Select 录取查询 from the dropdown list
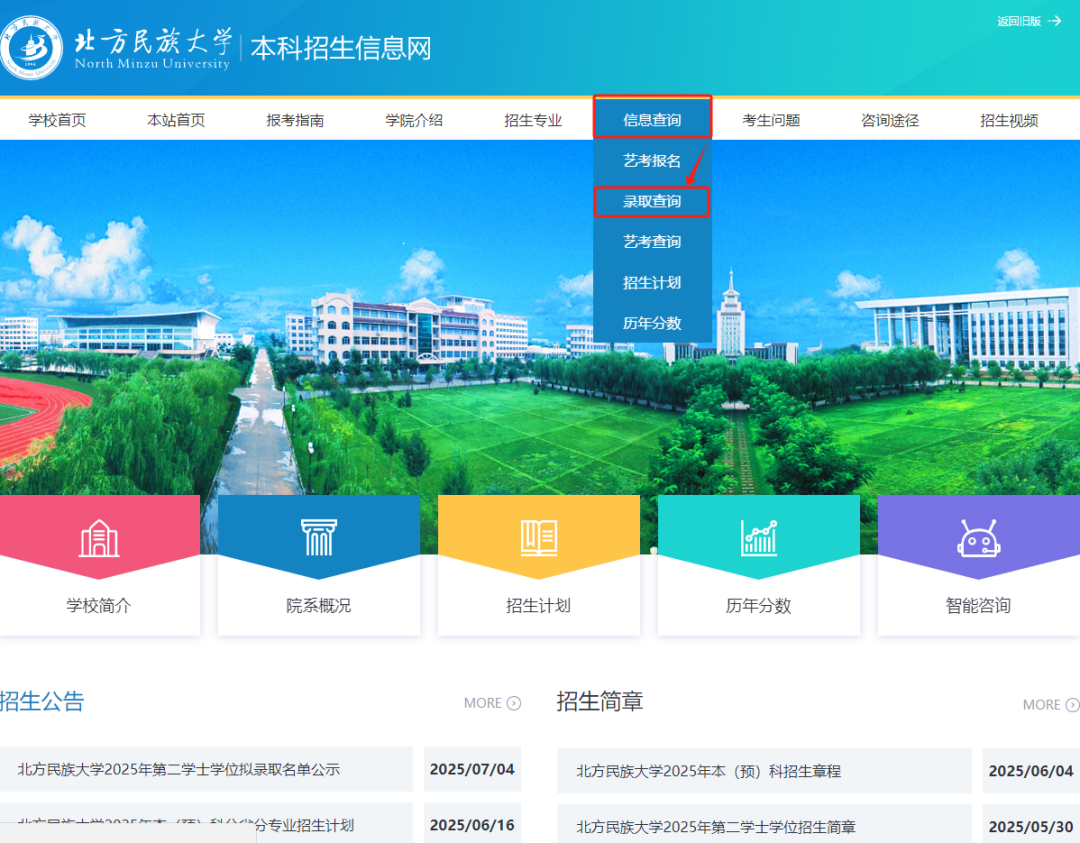Image resolution: width=1080 pixels, height=843 pixels. tap(652, 201)
